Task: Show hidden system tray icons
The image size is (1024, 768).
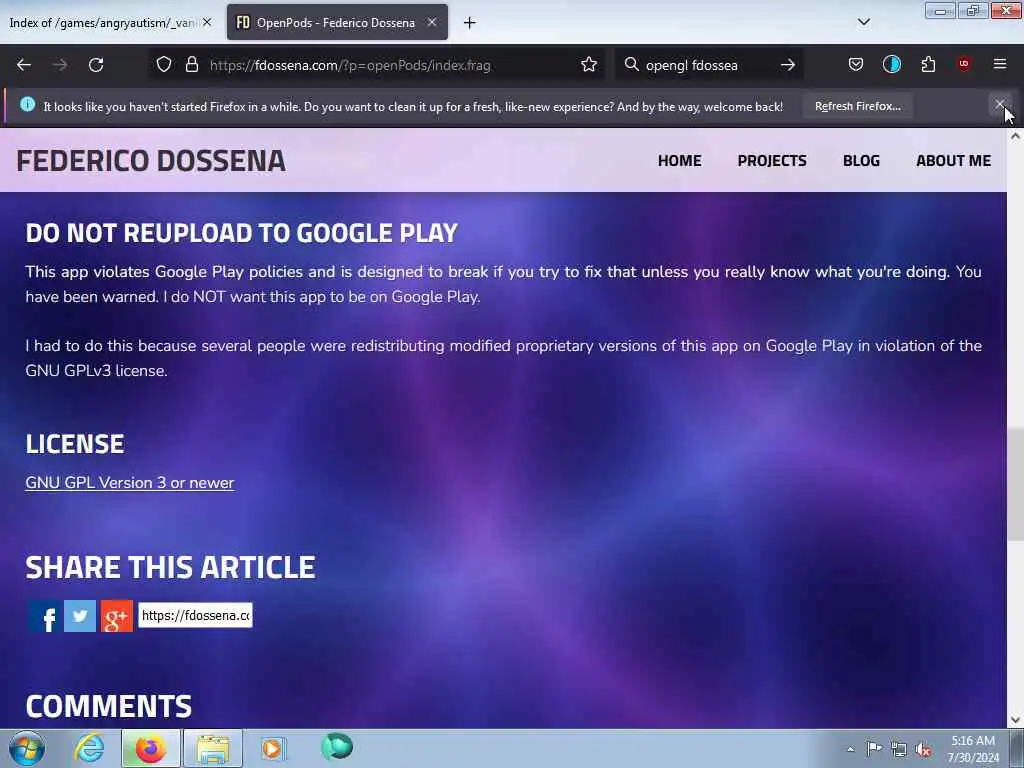Action: [850, 749]
